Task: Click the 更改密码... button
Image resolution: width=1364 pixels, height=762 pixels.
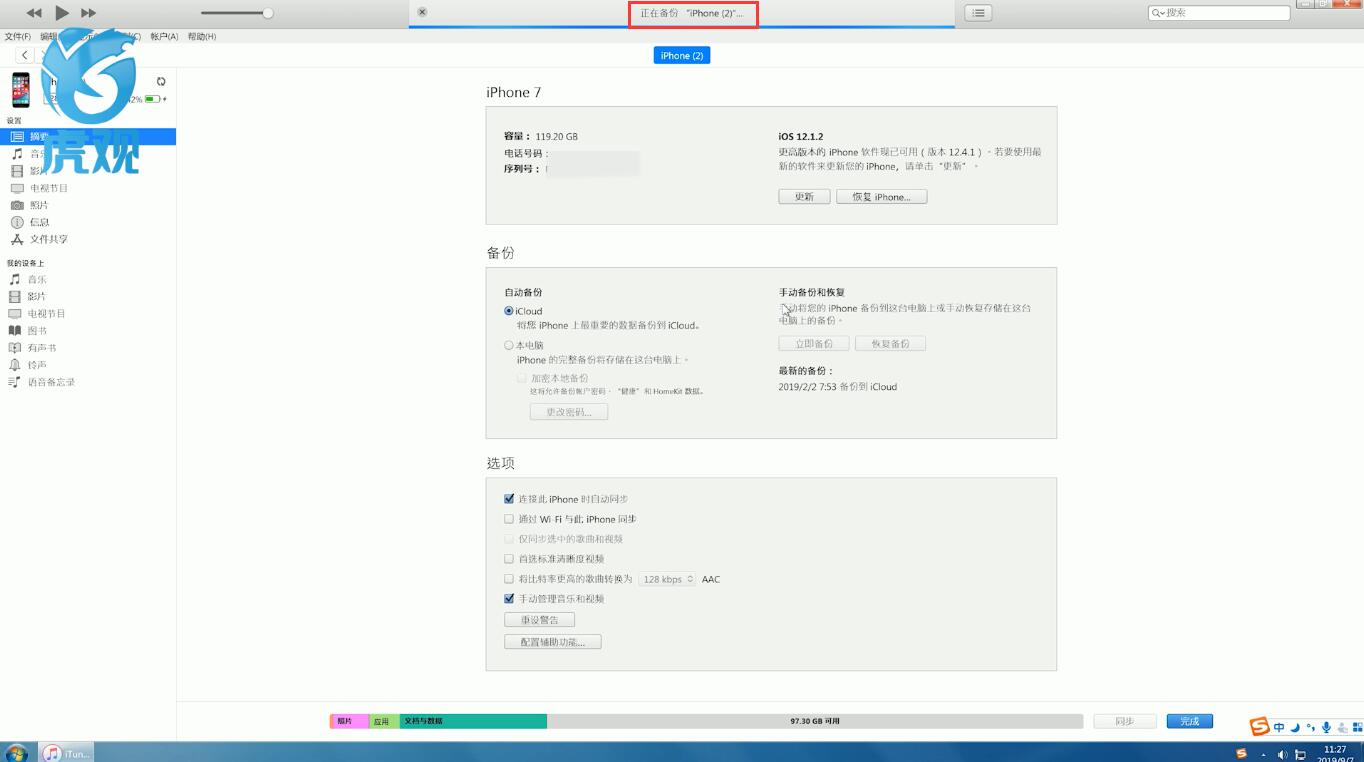Action: click(x=569, y=412)
